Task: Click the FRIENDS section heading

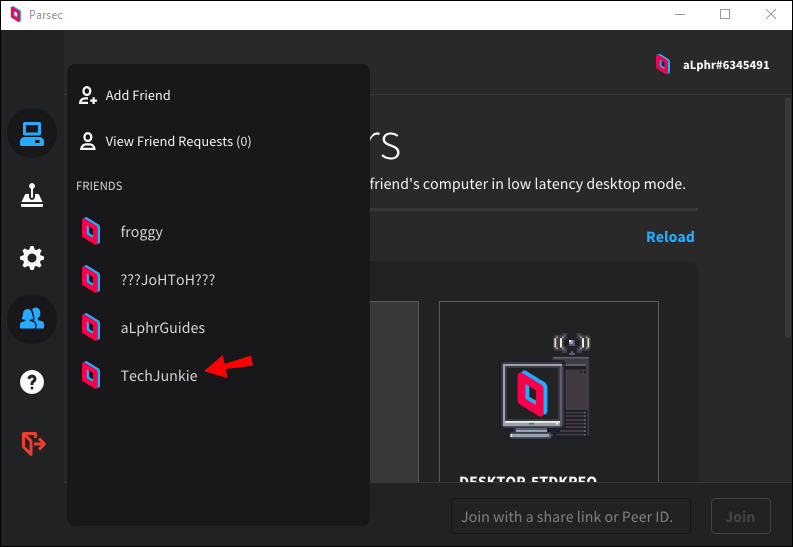Action: pyautogui.click(x=99, y=186)
